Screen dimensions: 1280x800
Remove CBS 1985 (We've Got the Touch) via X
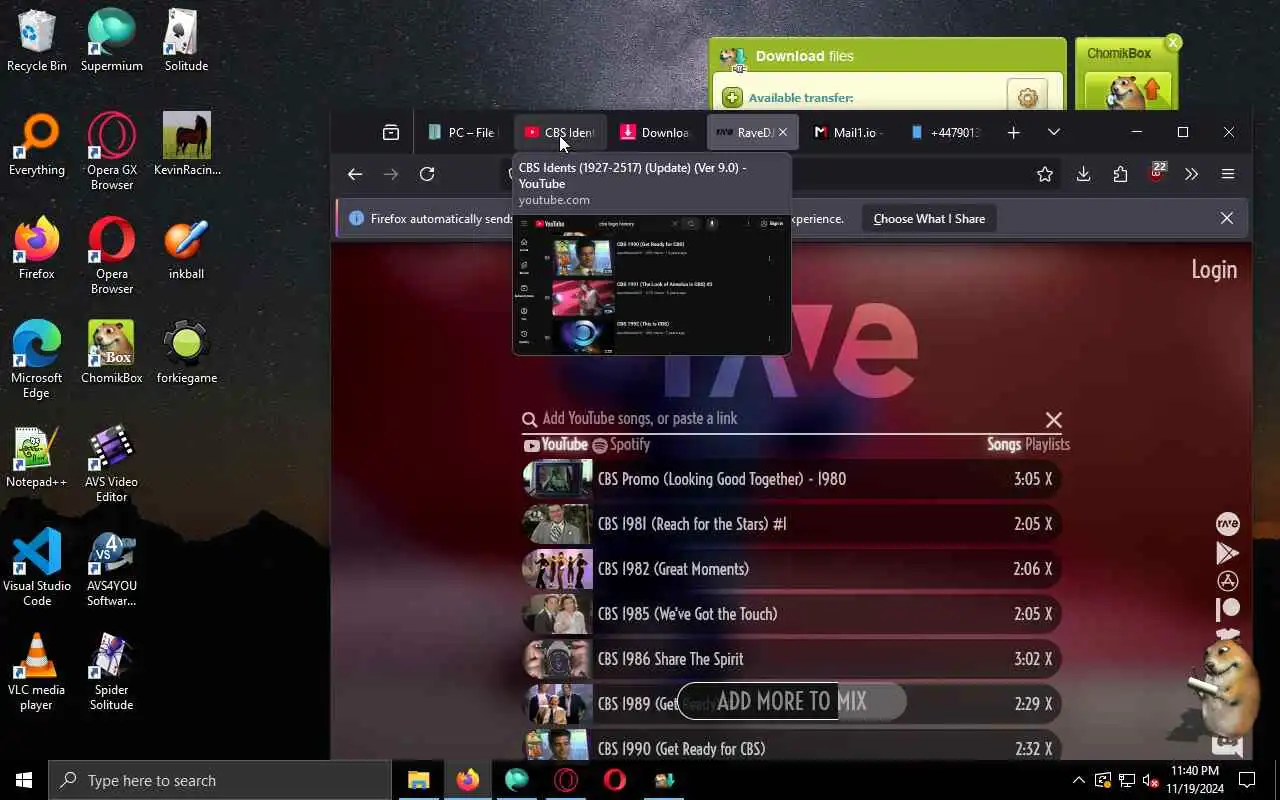tap(1047, 614)
